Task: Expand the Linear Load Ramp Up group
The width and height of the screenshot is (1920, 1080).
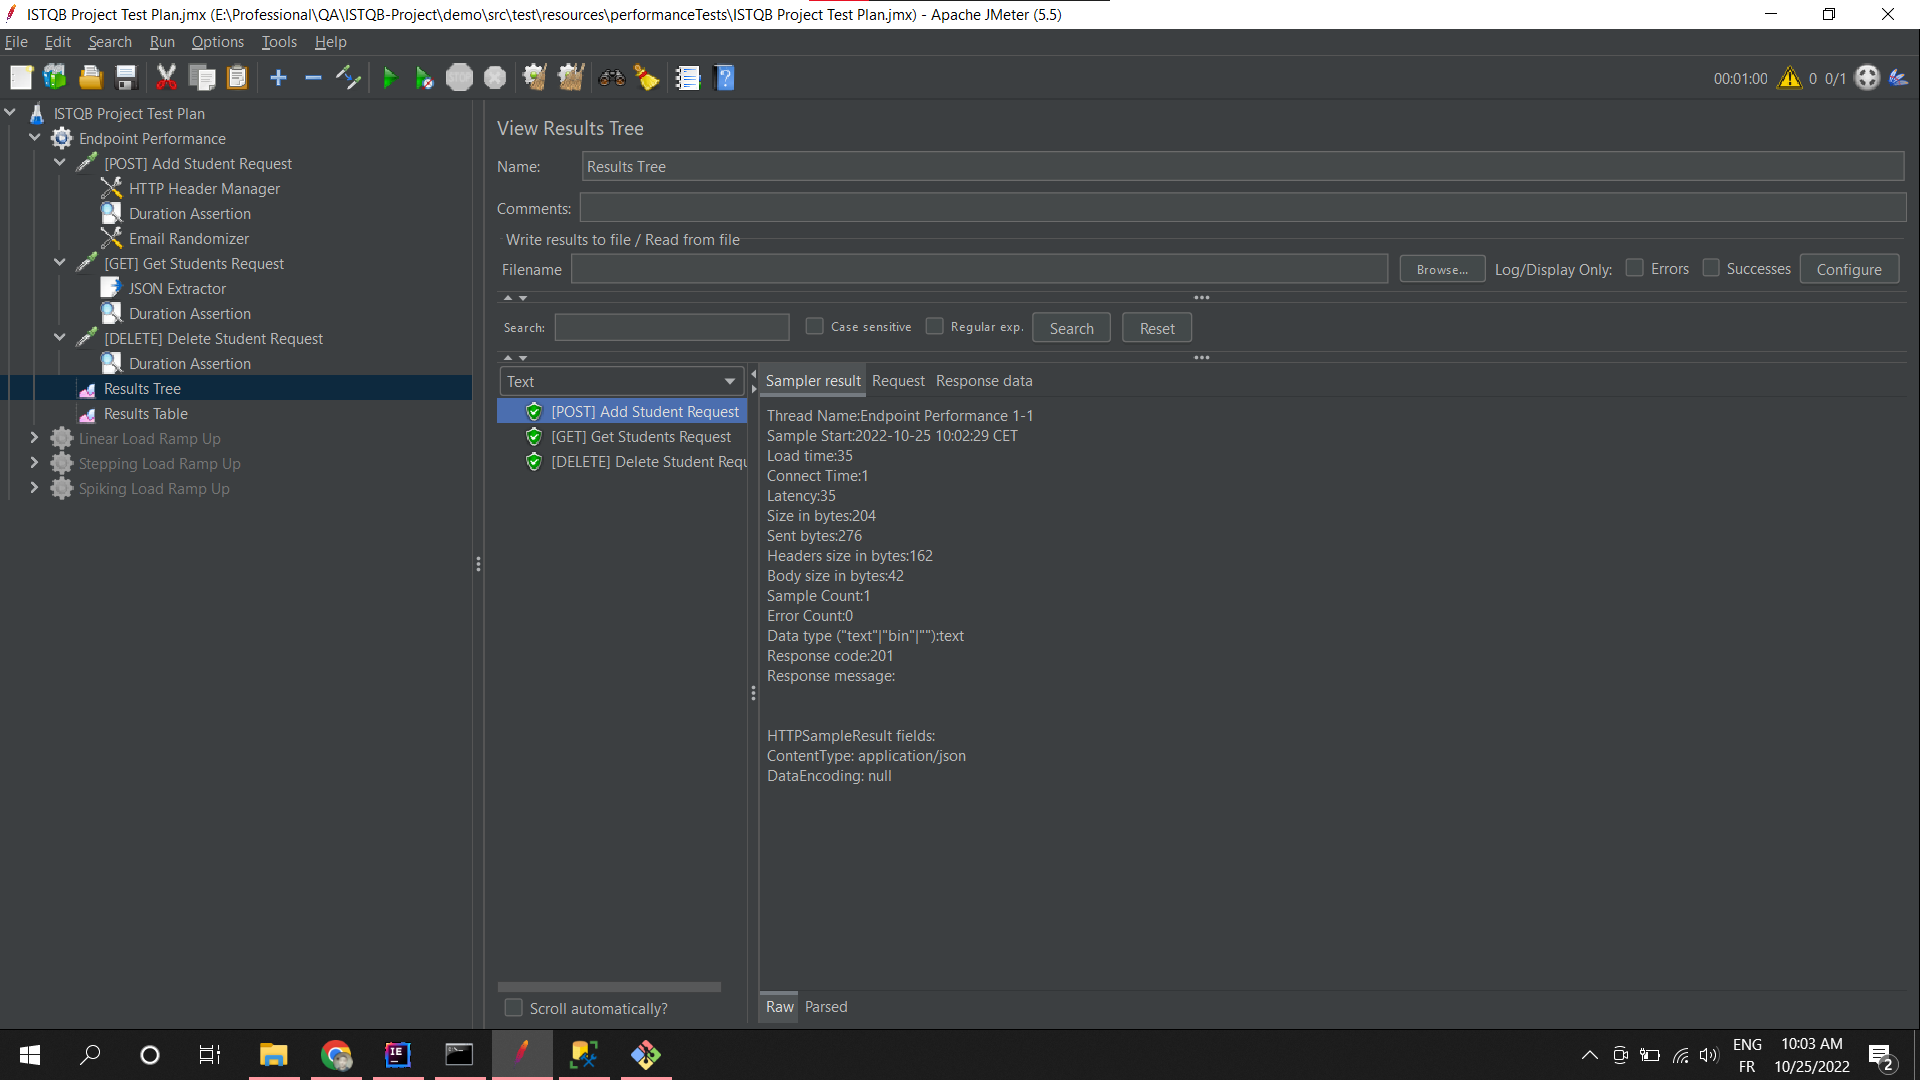Action: [34, 438]
